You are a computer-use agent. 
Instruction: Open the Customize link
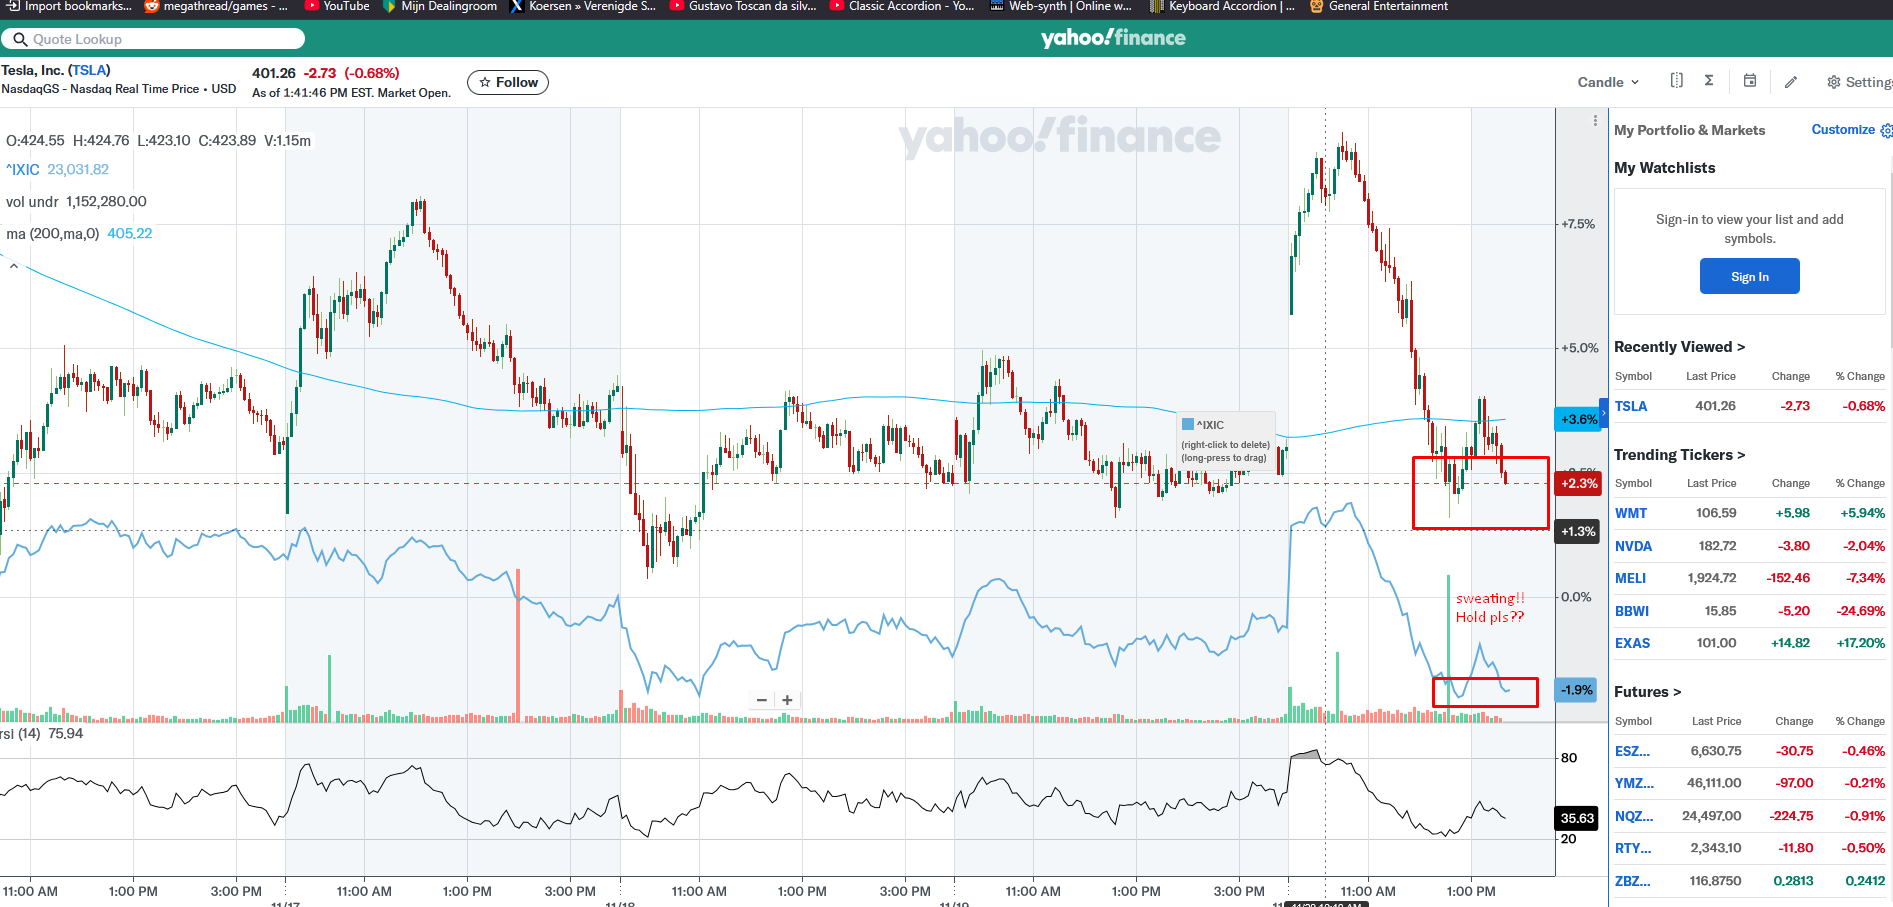(x=1843, y=130)
